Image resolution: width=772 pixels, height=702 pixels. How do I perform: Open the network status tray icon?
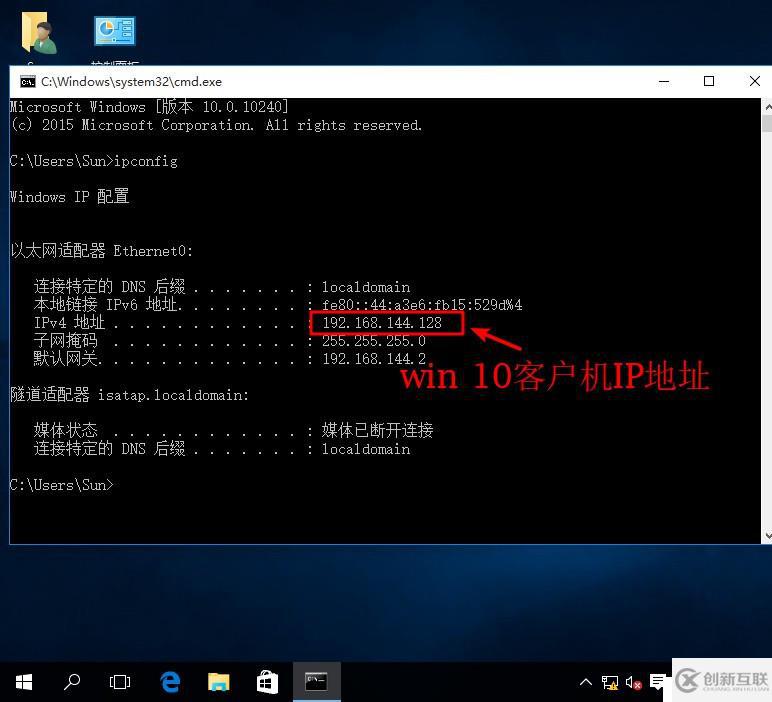tap(610, 682)
